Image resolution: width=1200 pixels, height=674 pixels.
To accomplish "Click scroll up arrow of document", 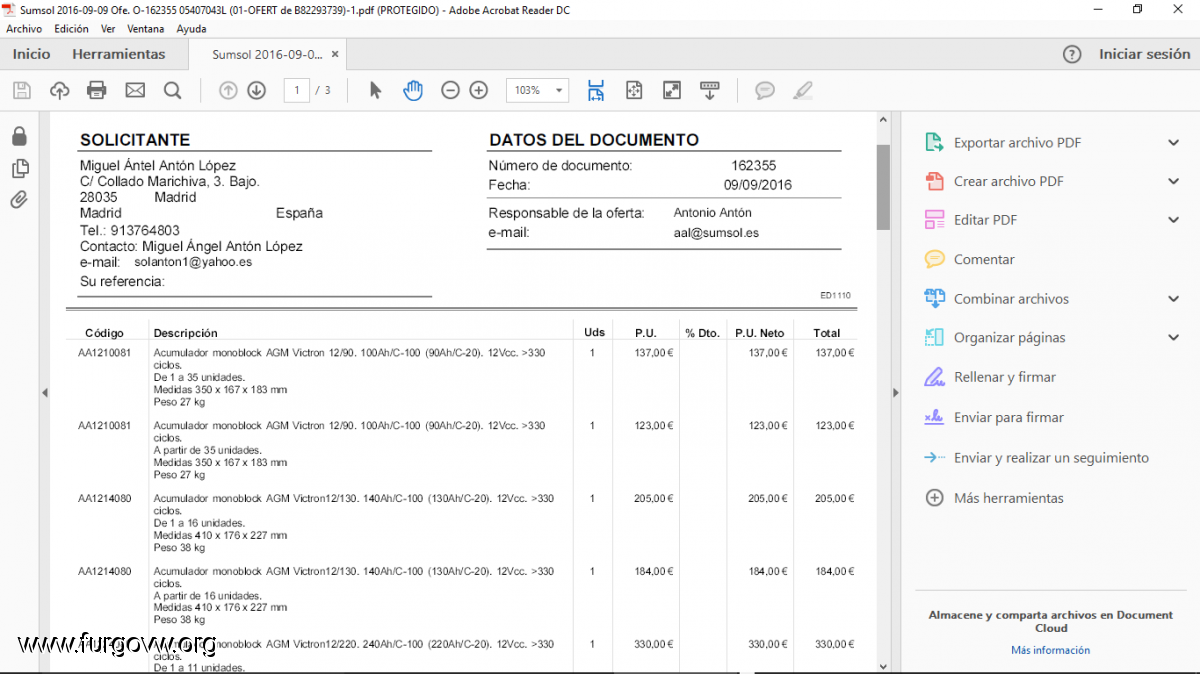I will [x=883, y=120].
